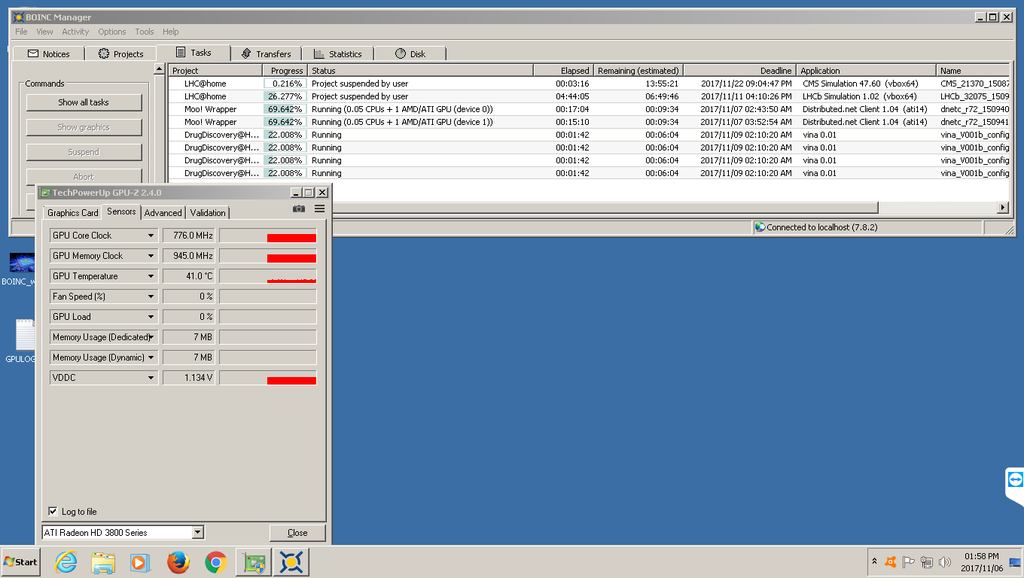Viewport: 1024px width, 578px height.
Task: Sort tasks by the Deadline column header
Action: click(740, 70)
